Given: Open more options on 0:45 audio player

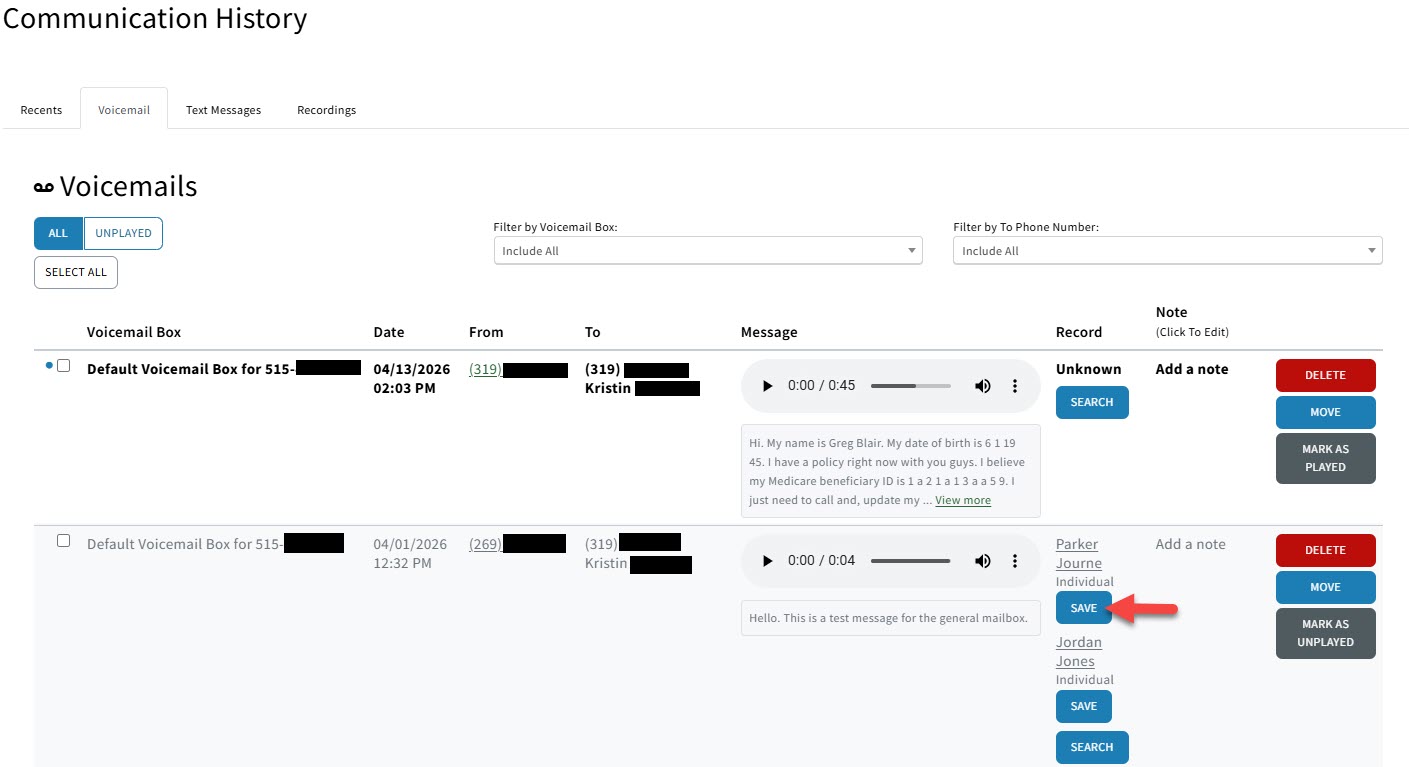Looking at the screenshot, I should pos(1015,386).
